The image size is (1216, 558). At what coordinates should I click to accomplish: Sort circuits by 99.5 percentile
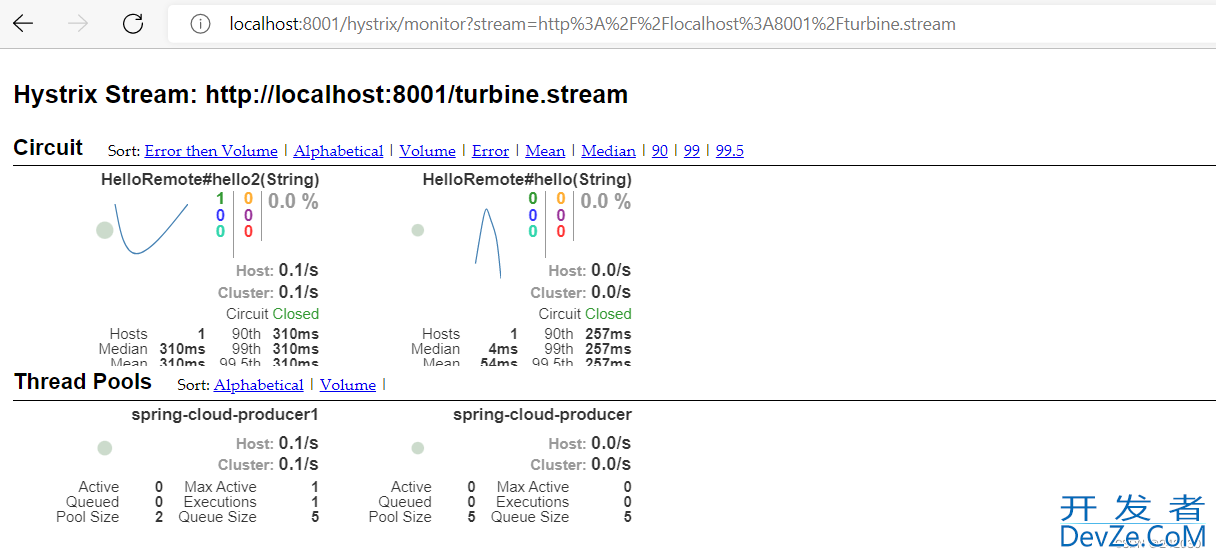(x=730, y=151)
